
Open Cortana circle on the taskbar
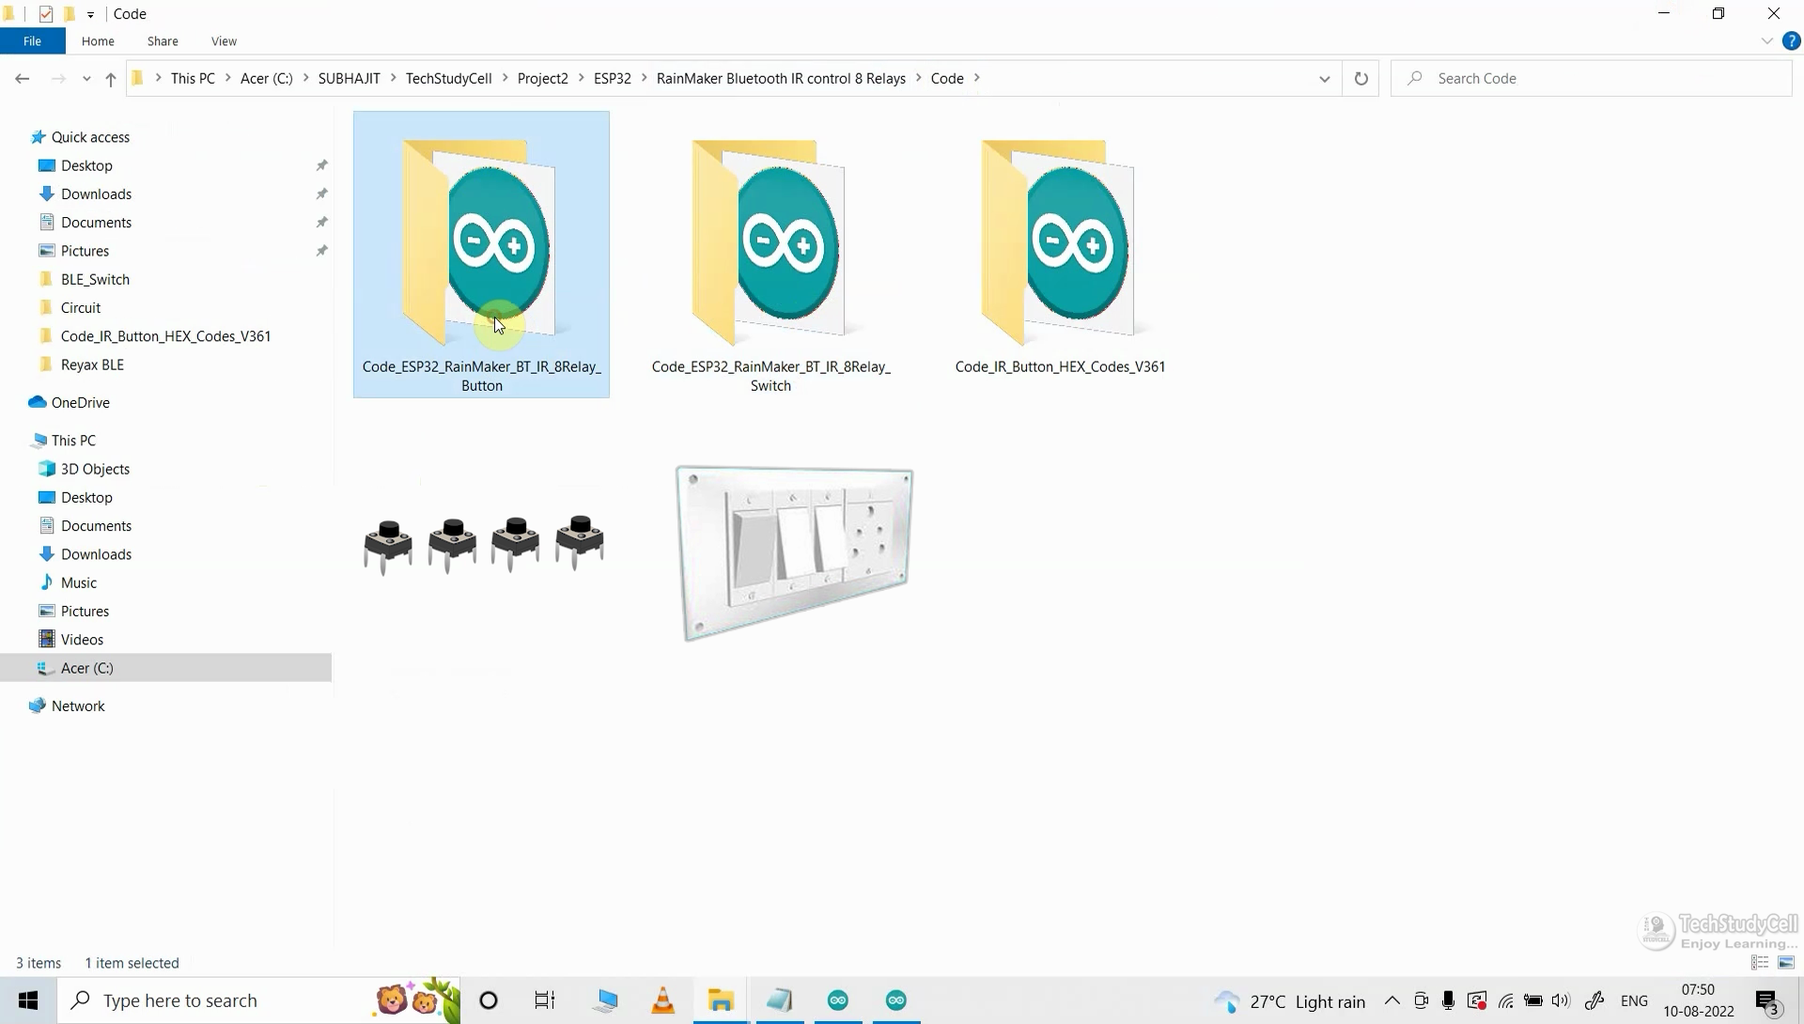488,1000
